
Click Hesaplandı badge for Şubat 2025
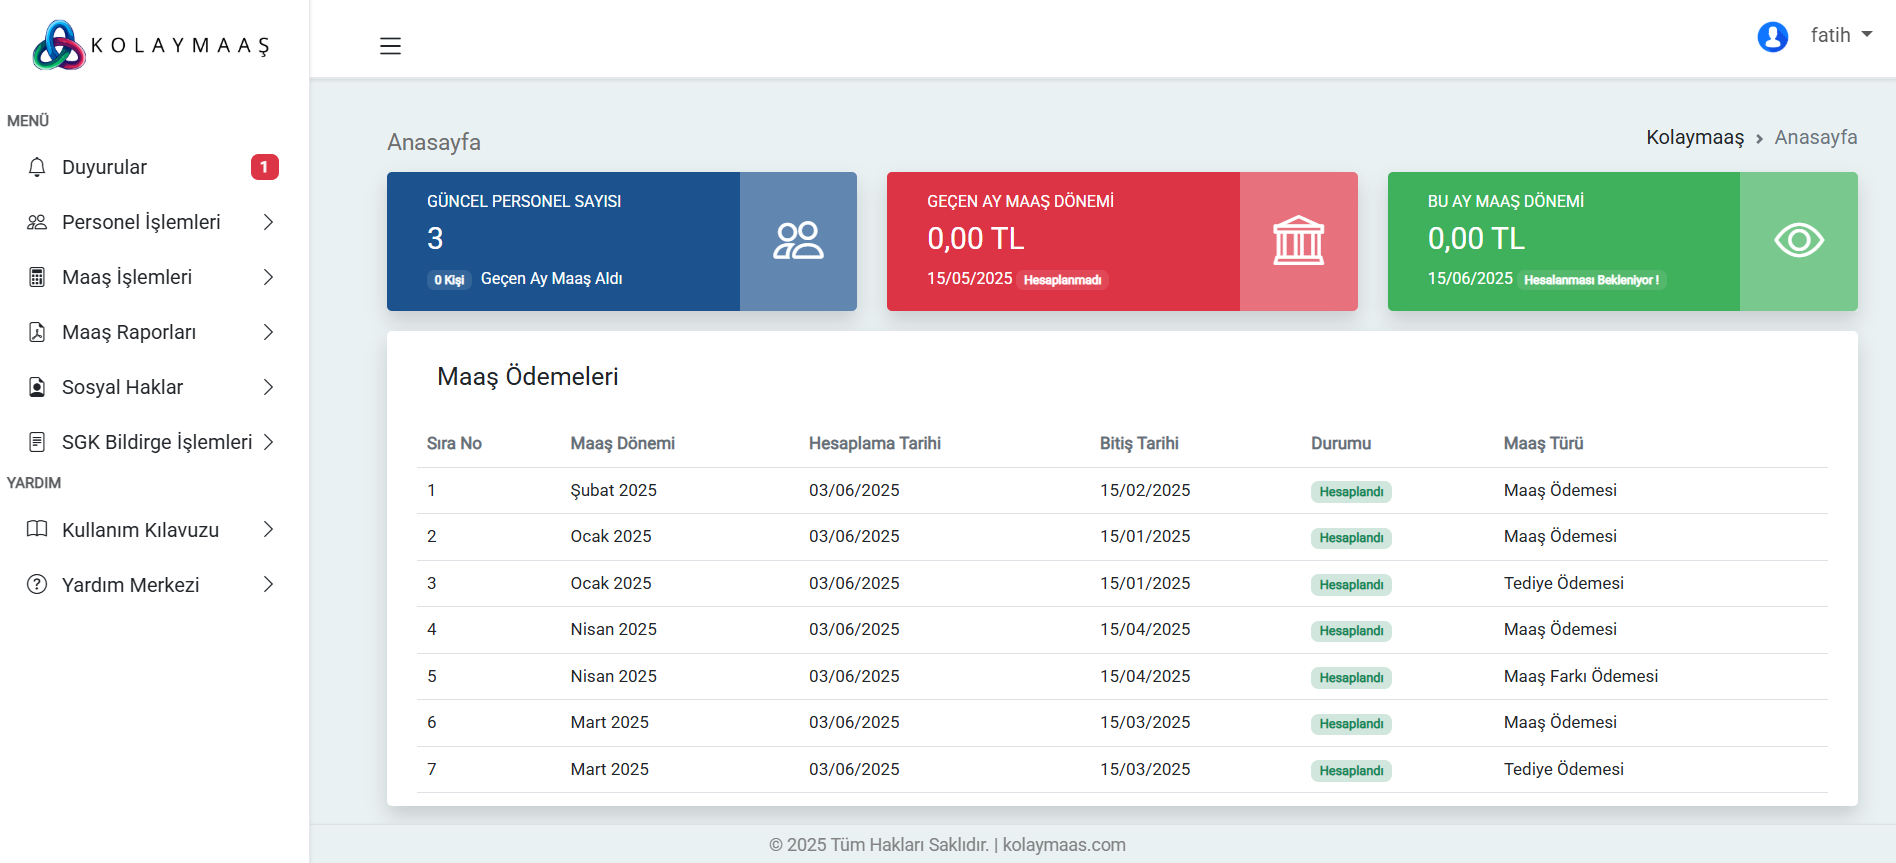1350,491
